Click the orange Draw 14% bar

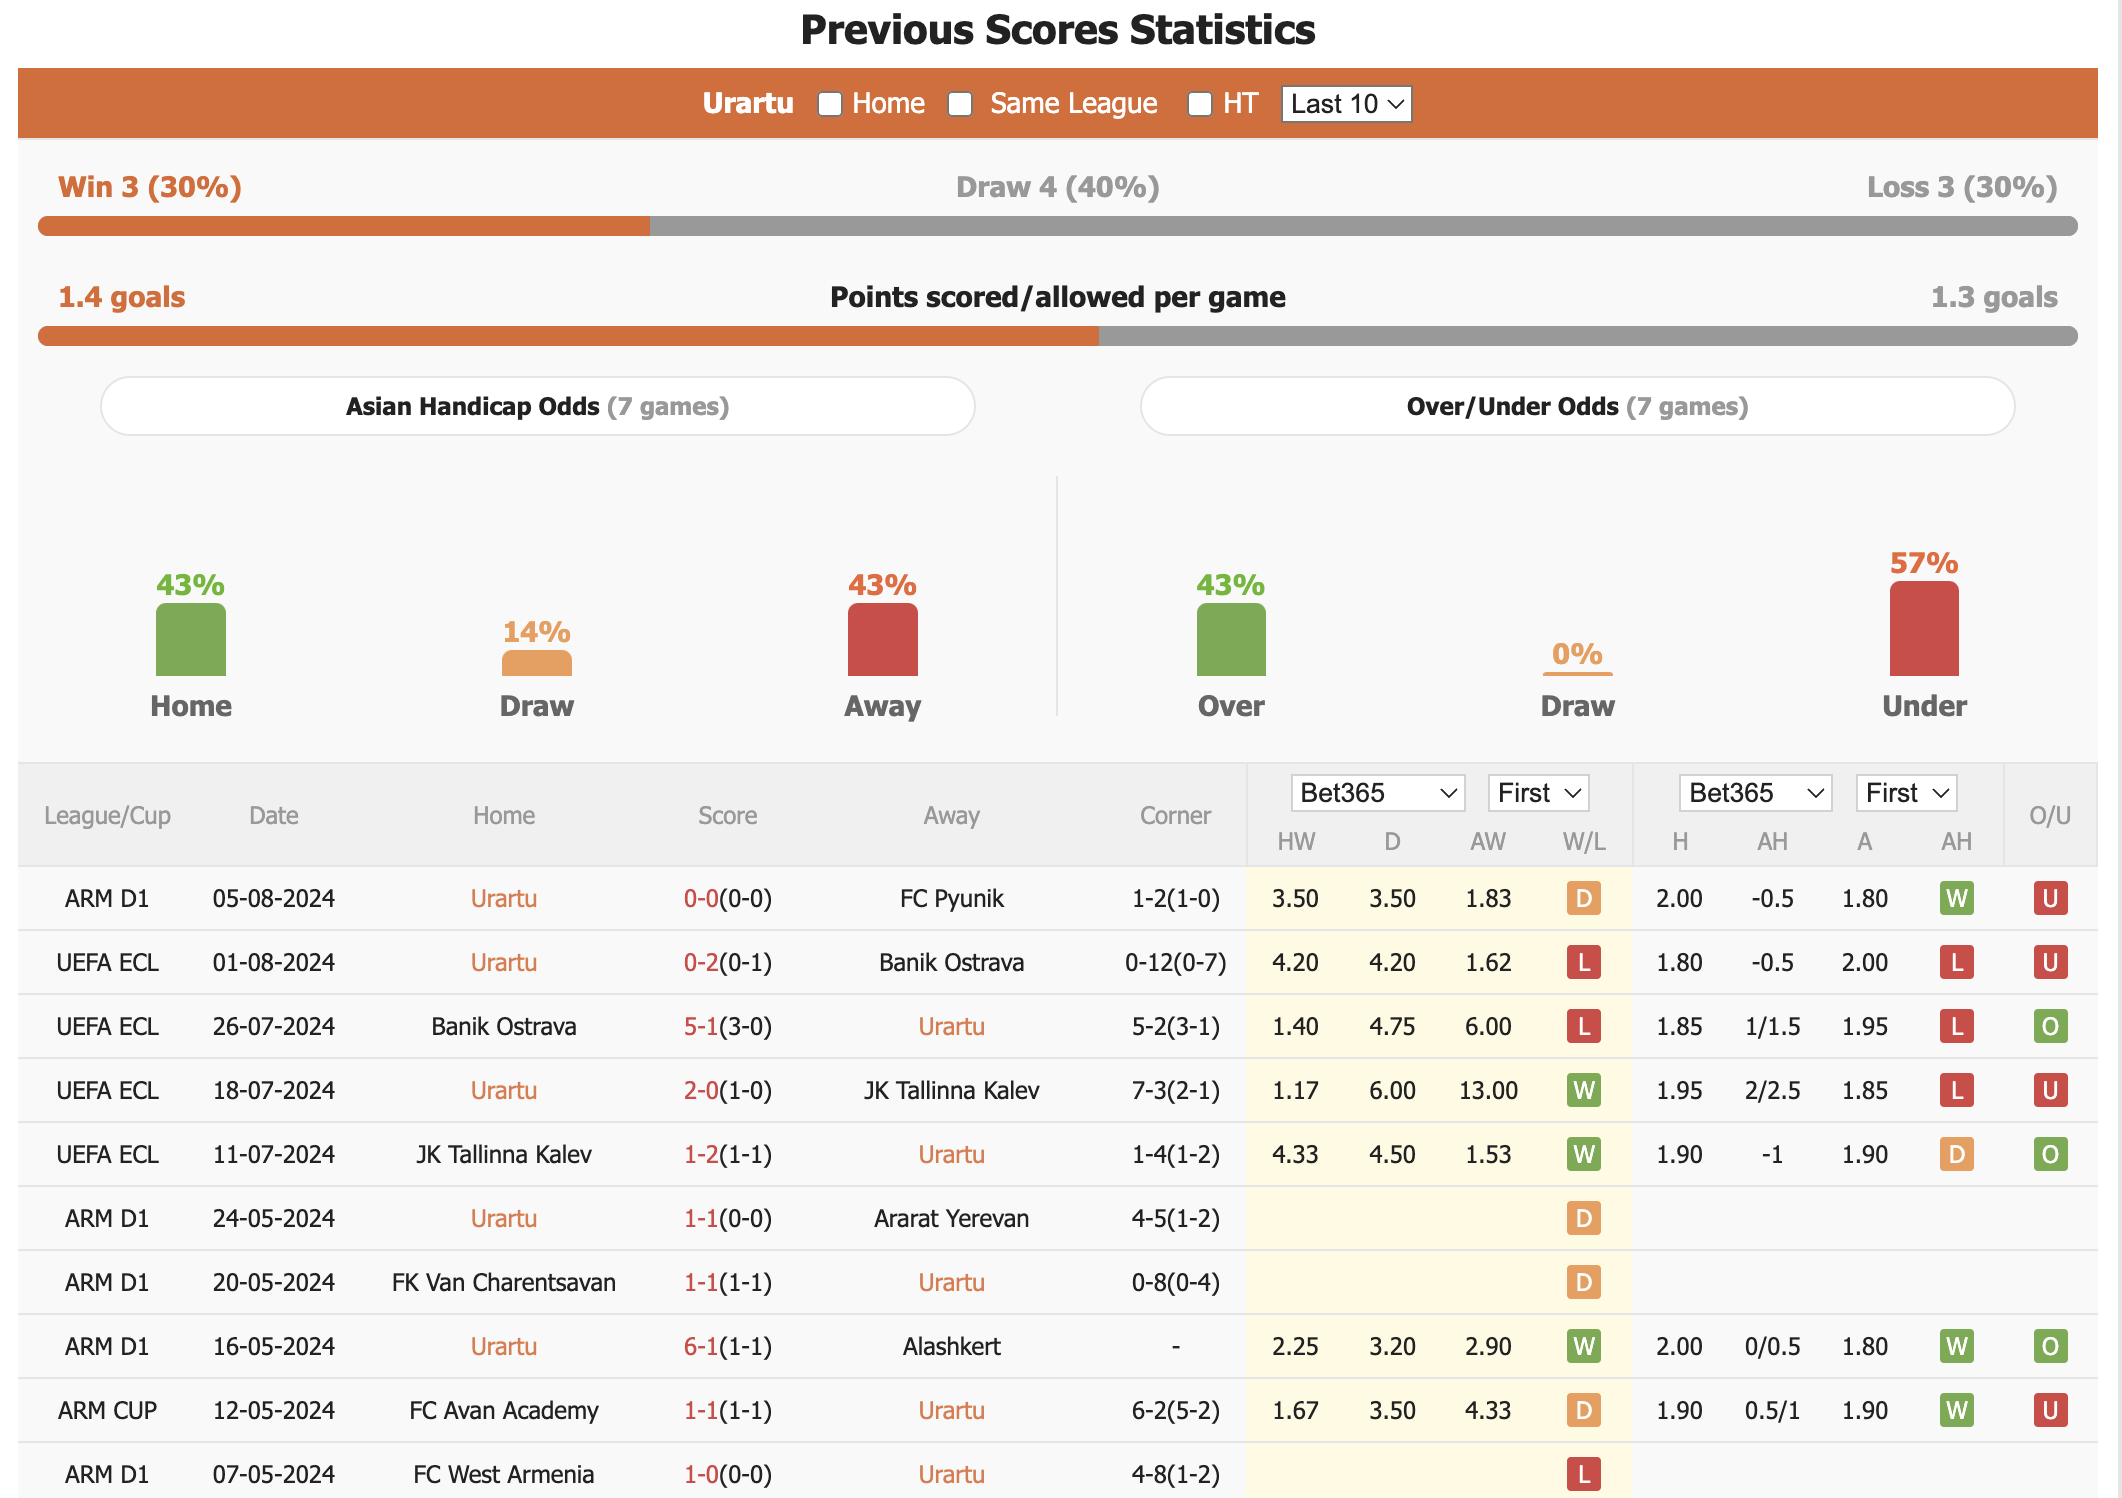pyautogui.click(x=537, y=663)
